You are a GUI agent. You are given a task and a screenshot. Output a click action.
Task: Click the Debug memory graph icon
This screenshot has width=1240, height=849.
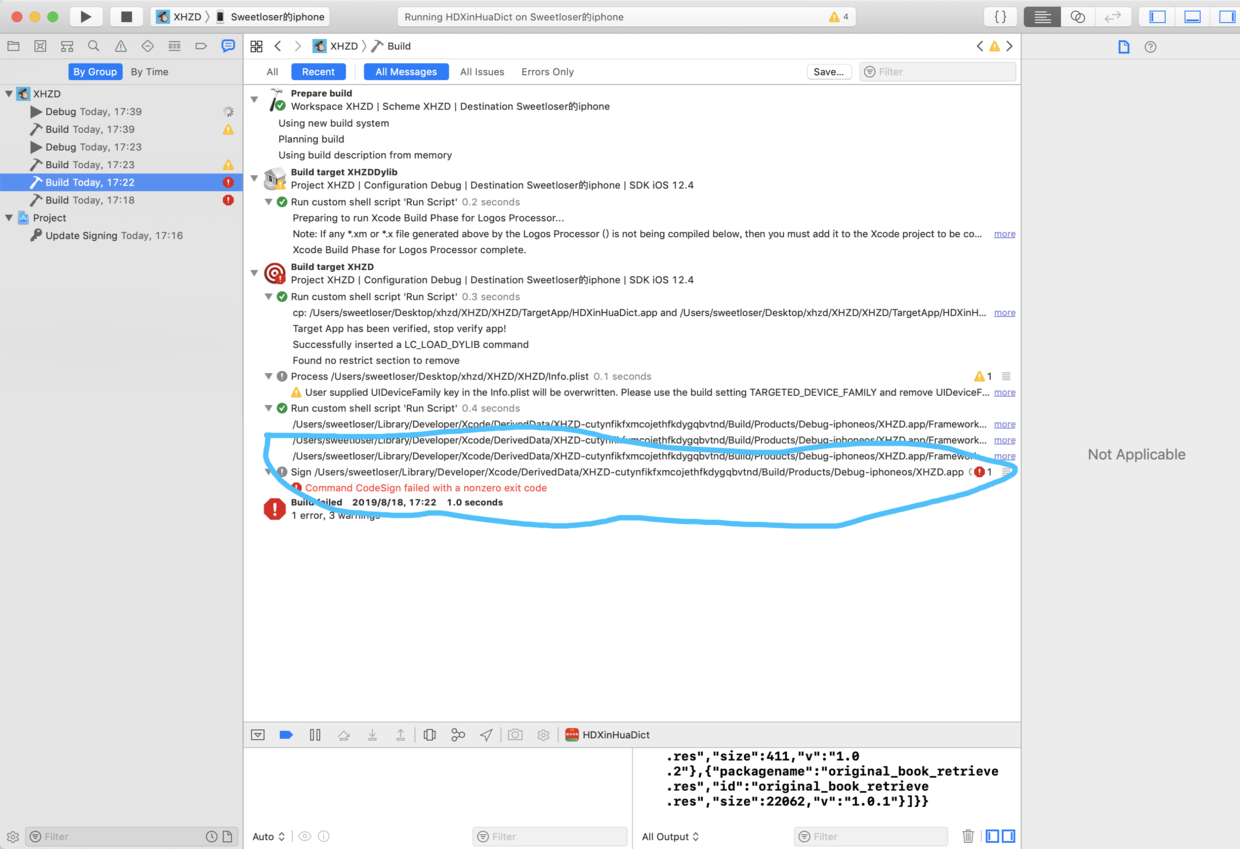(457, 735)
